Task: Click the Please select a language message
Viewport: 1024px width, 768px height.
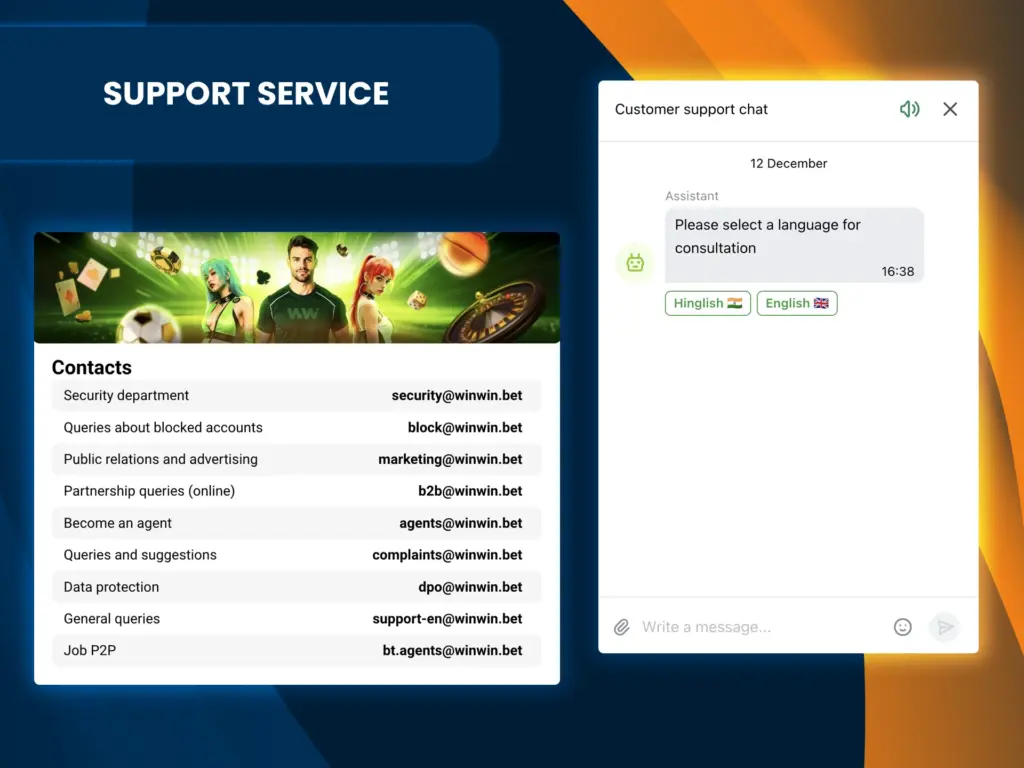Action: (767, 236)
